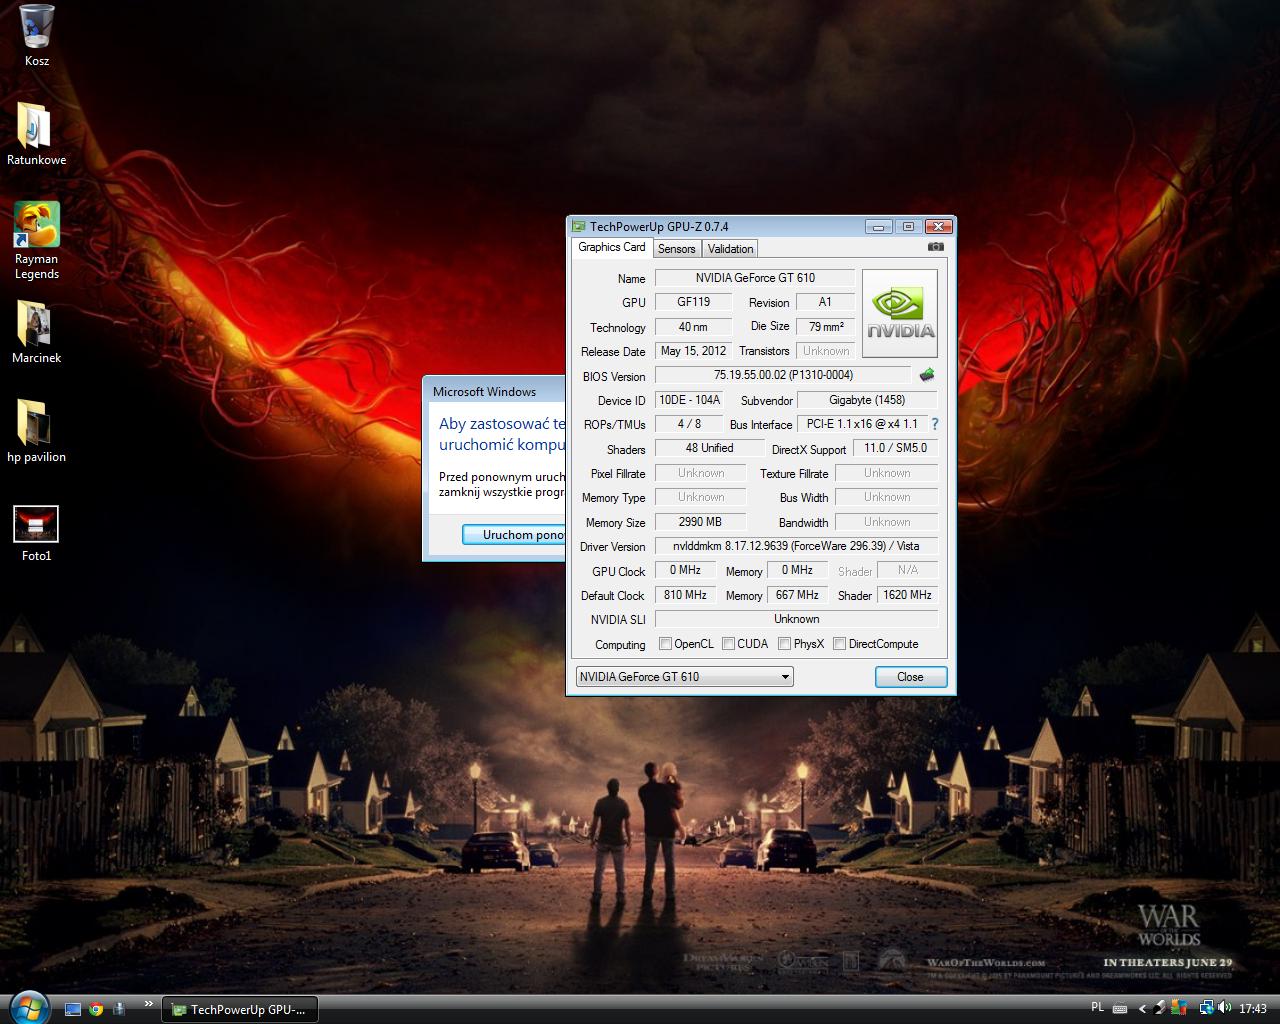Enable the PhysX checkbox
The height and width of the screenshot is (1024, 1280).
[x=784, y=644]
